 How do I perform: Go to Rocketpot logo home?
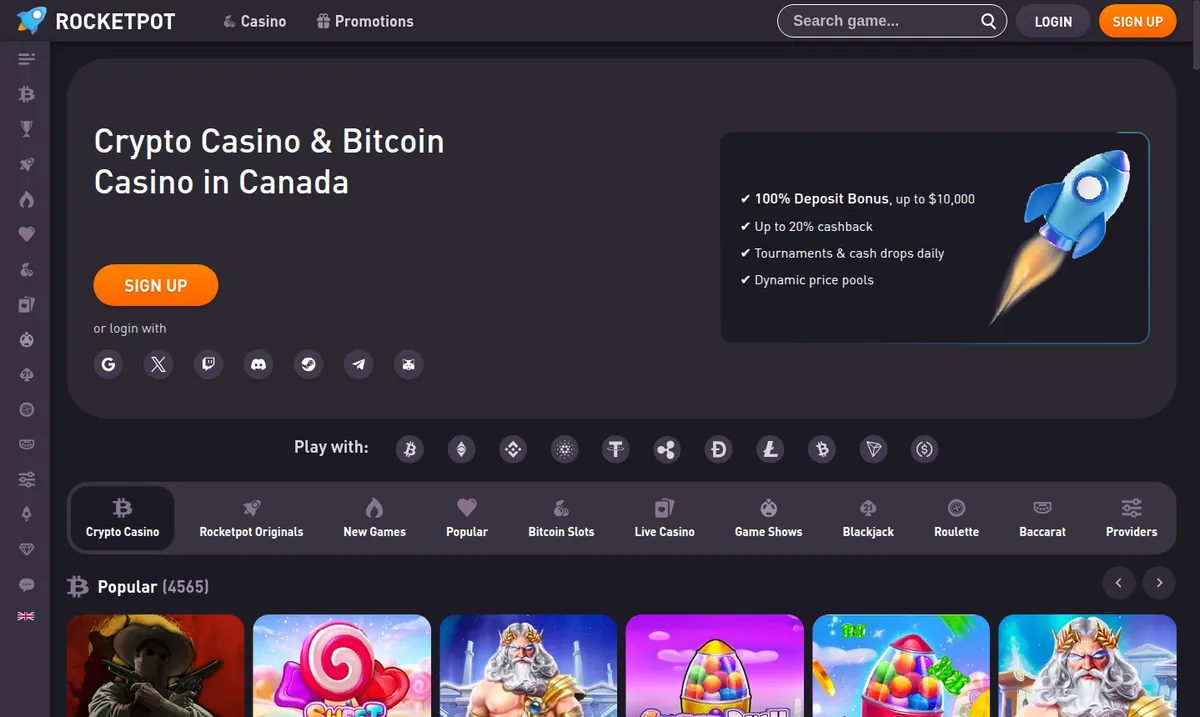pos(96,21)
